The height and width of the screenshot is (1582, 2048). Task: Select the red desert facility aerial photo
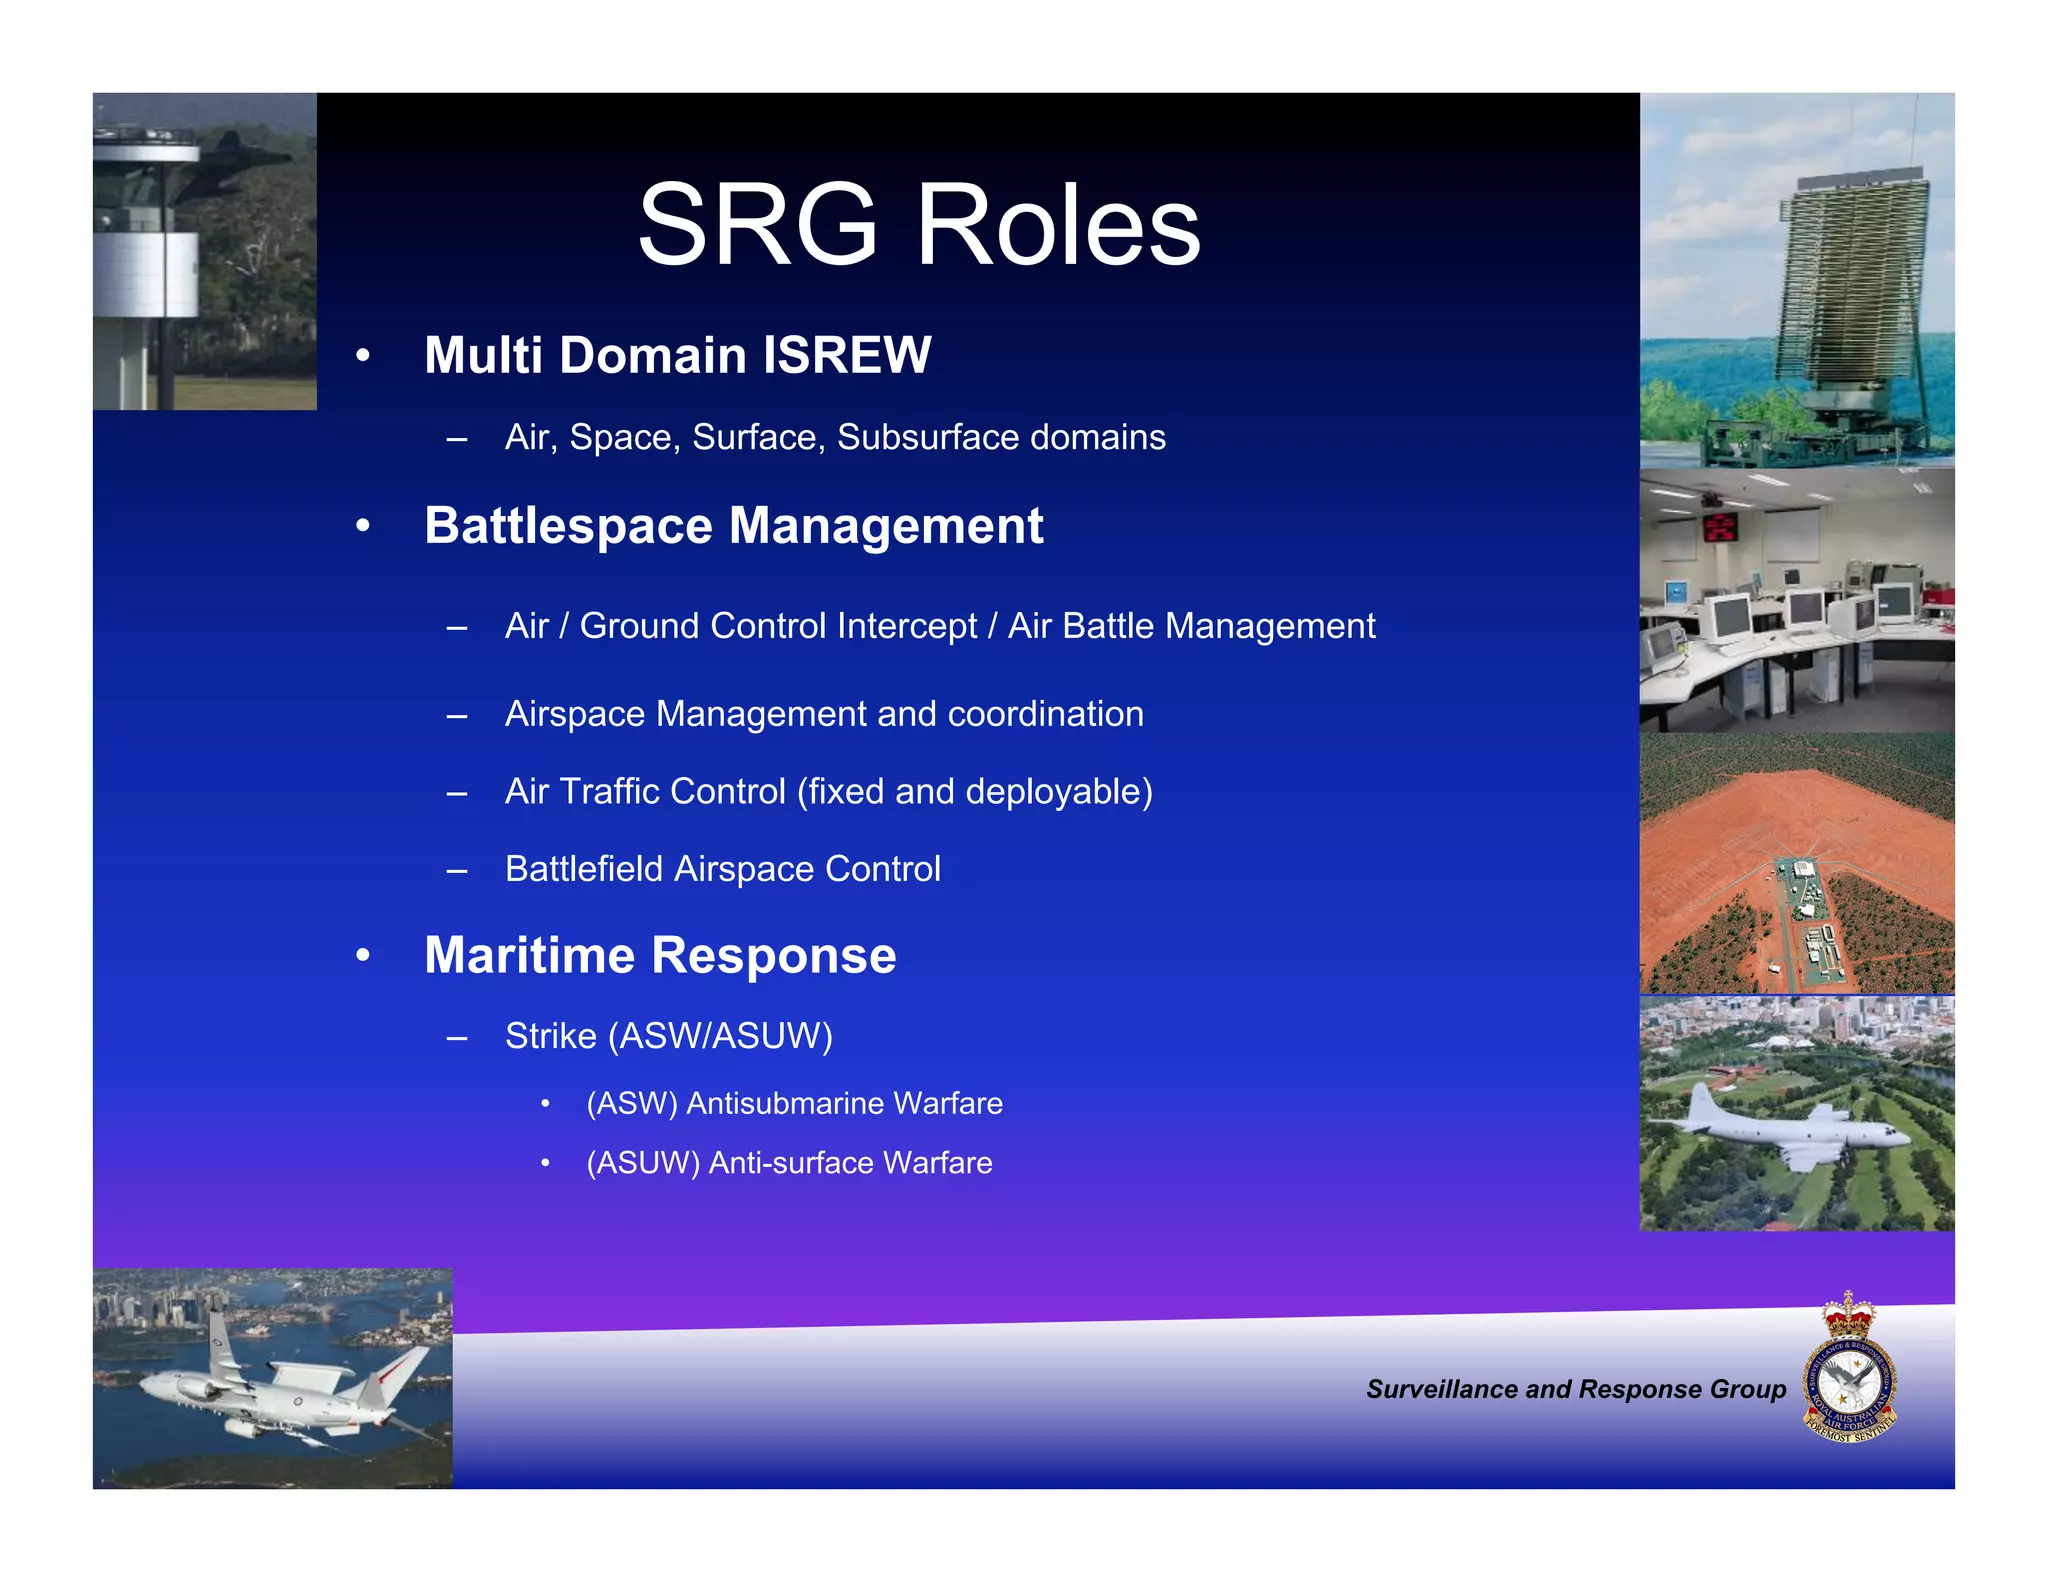coord(1797,864)
